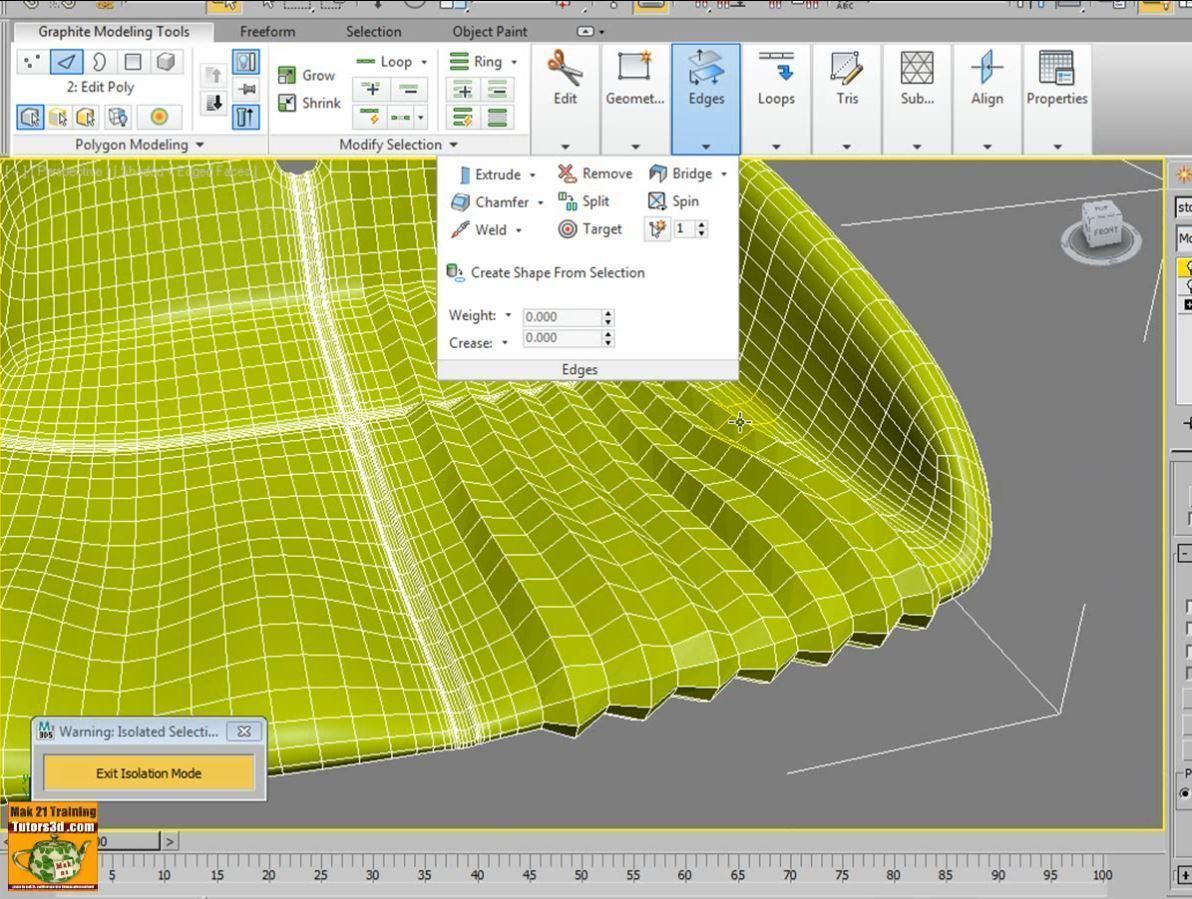1192x899 pixels.
Task: Click the Weight value input field
Action: [562, 317]
